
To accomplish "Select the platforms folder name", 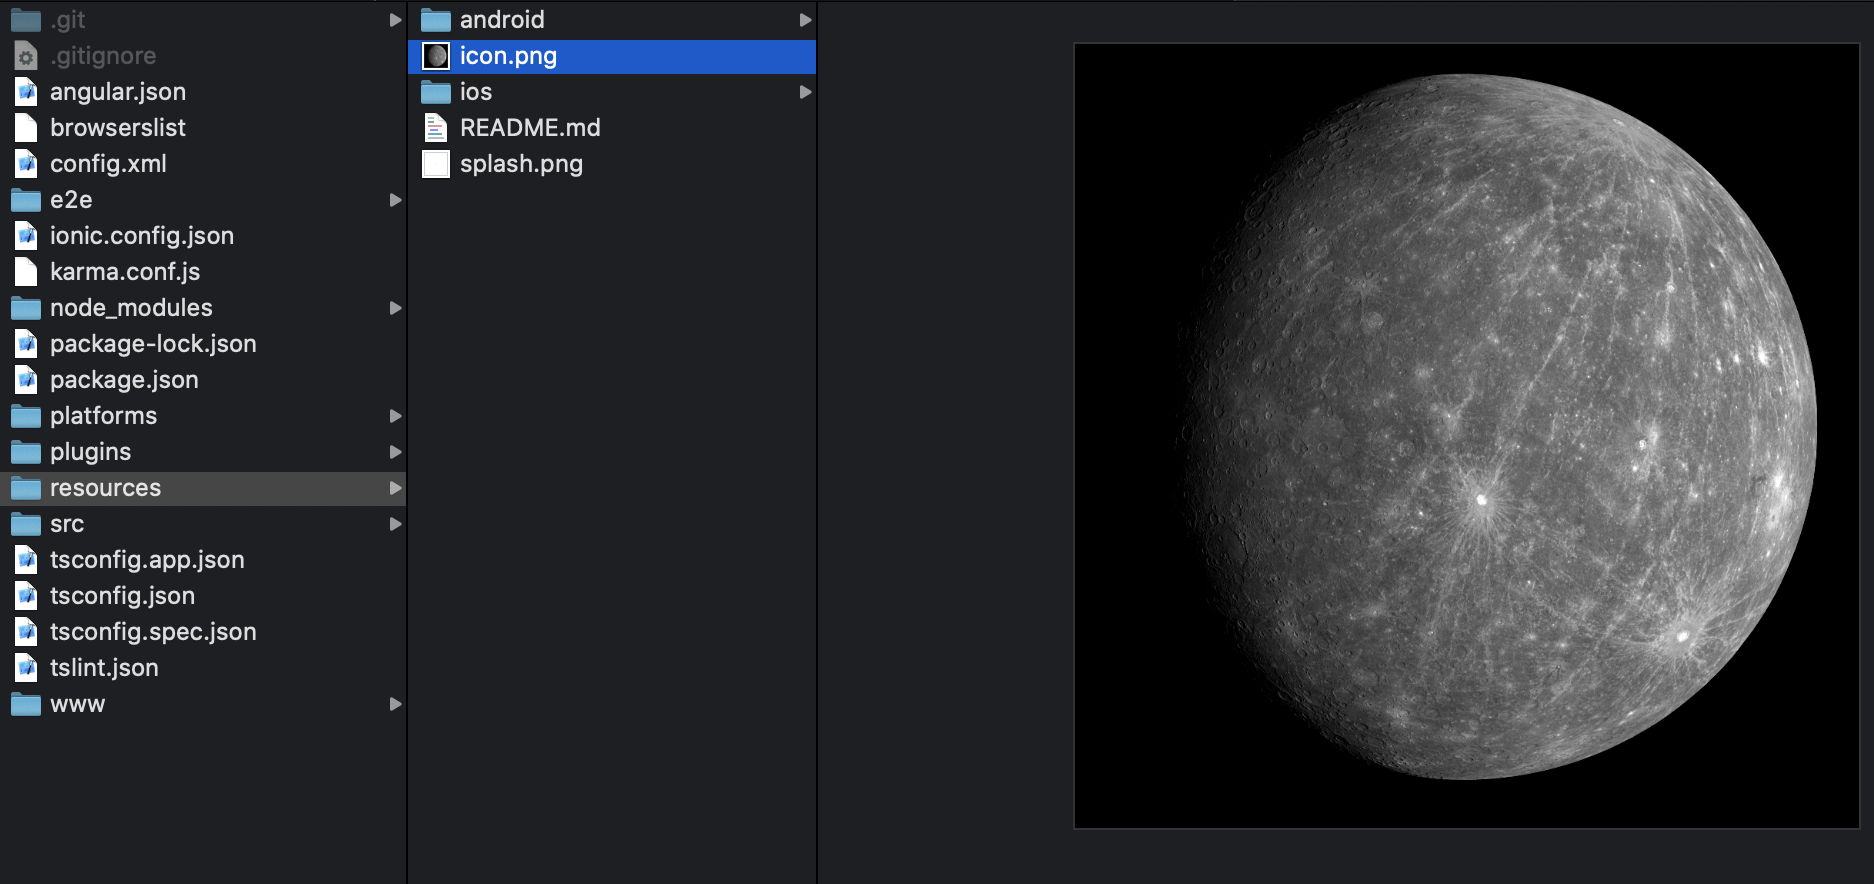I will click(103, 416).
